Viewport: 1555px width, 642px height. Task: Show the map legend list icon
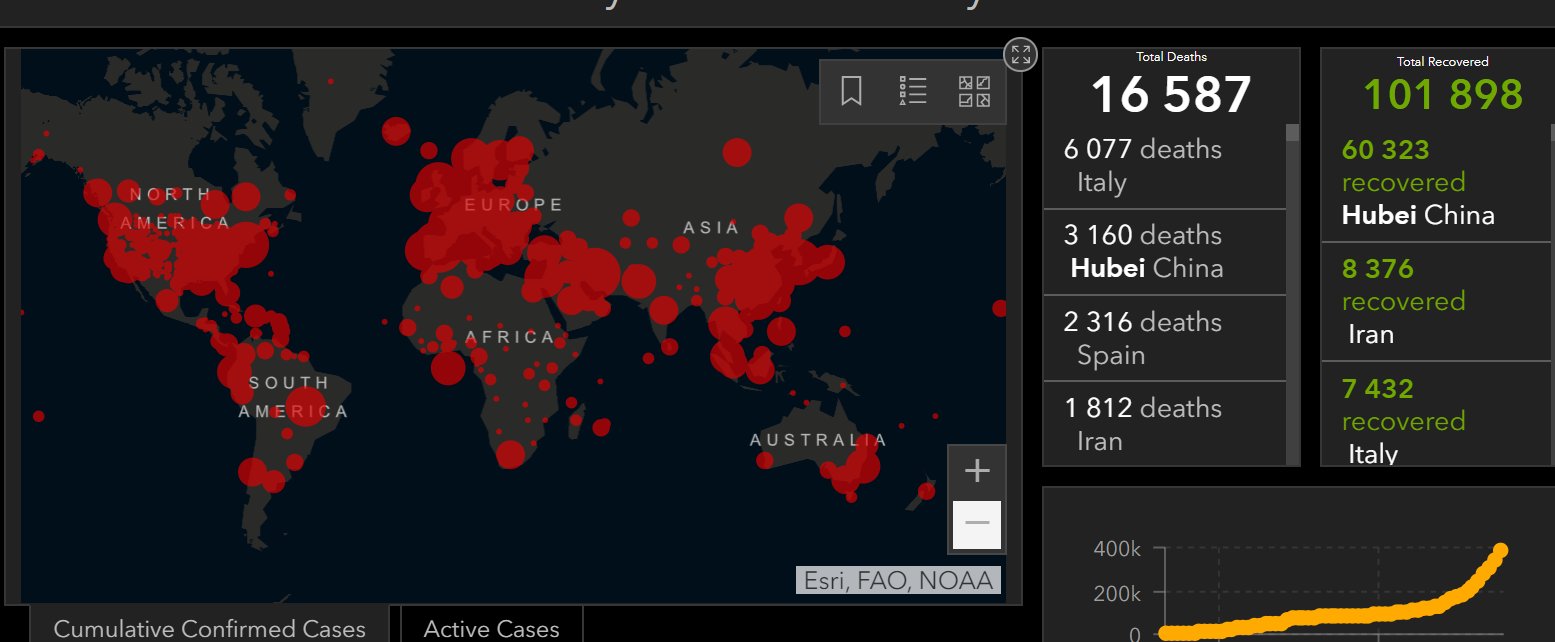[913, 91]
